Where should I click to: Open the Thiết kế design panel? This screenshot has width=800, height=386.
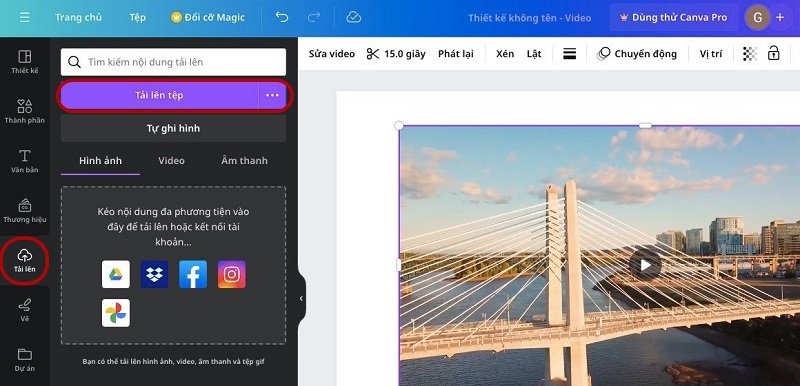(x=24, y=62)
